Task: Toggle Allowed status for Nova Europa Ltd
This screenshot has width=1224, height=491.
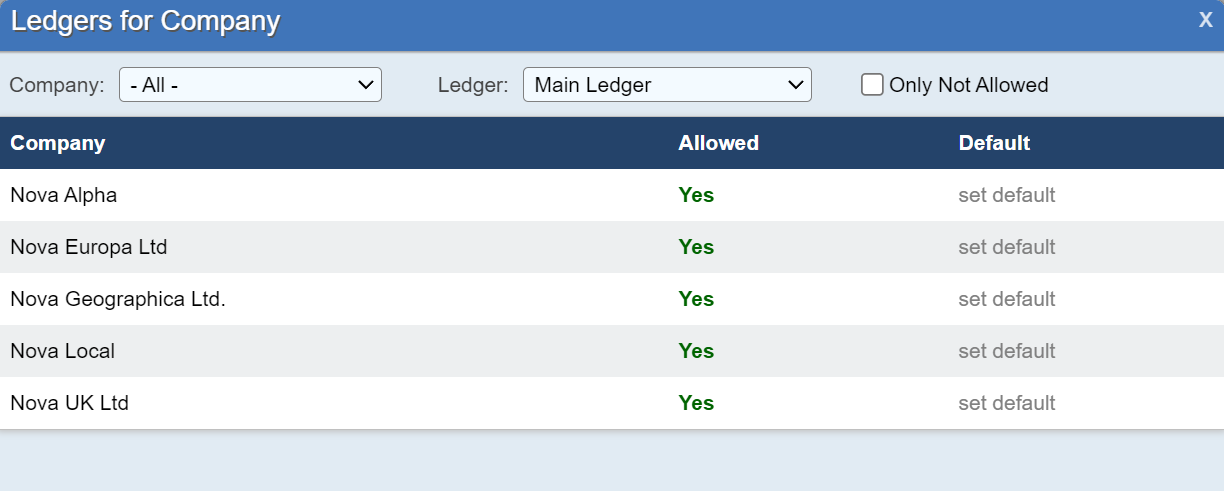Action: point(696,247)
